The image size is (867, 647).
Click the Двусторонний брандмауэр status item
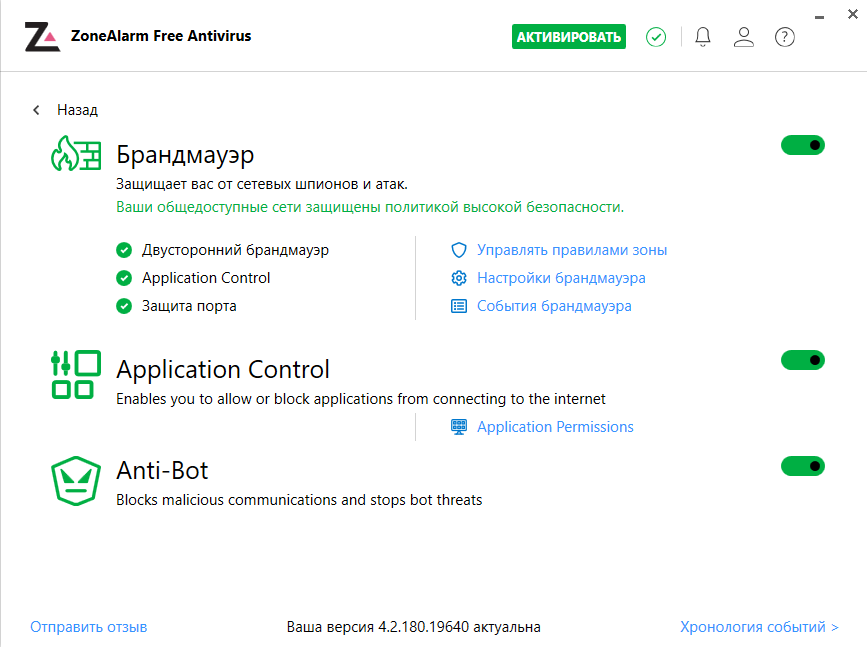click(x=235, y=250)
